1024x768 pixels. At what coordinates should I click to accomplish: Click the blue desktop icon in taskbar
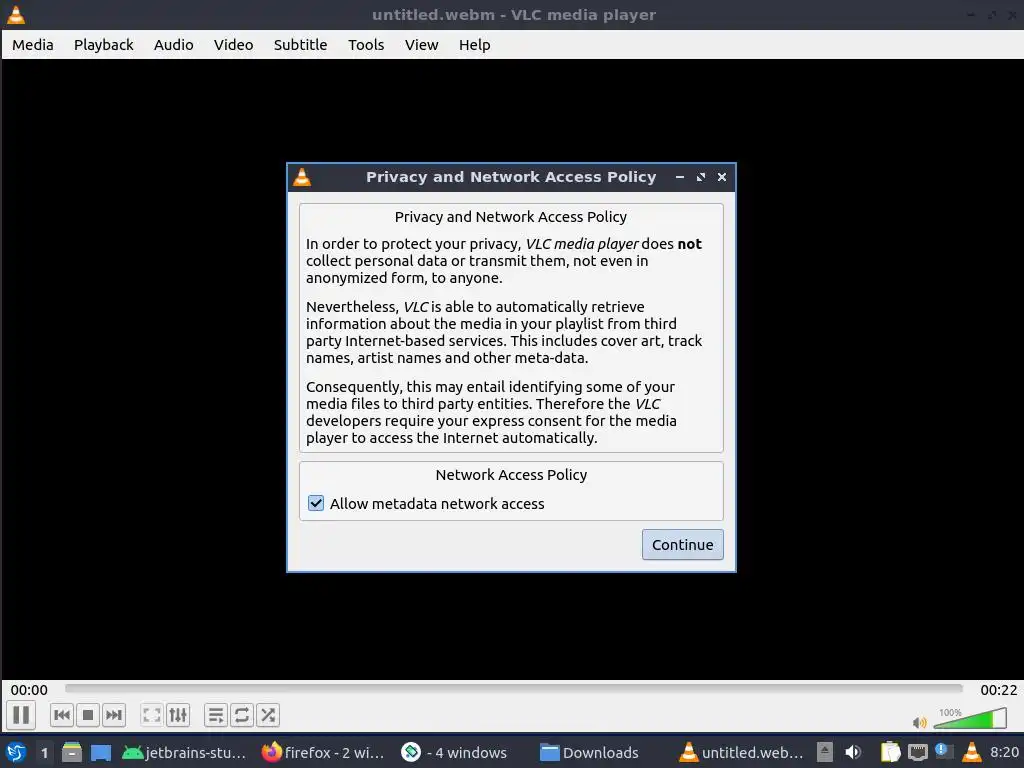(x=101, y=753)
